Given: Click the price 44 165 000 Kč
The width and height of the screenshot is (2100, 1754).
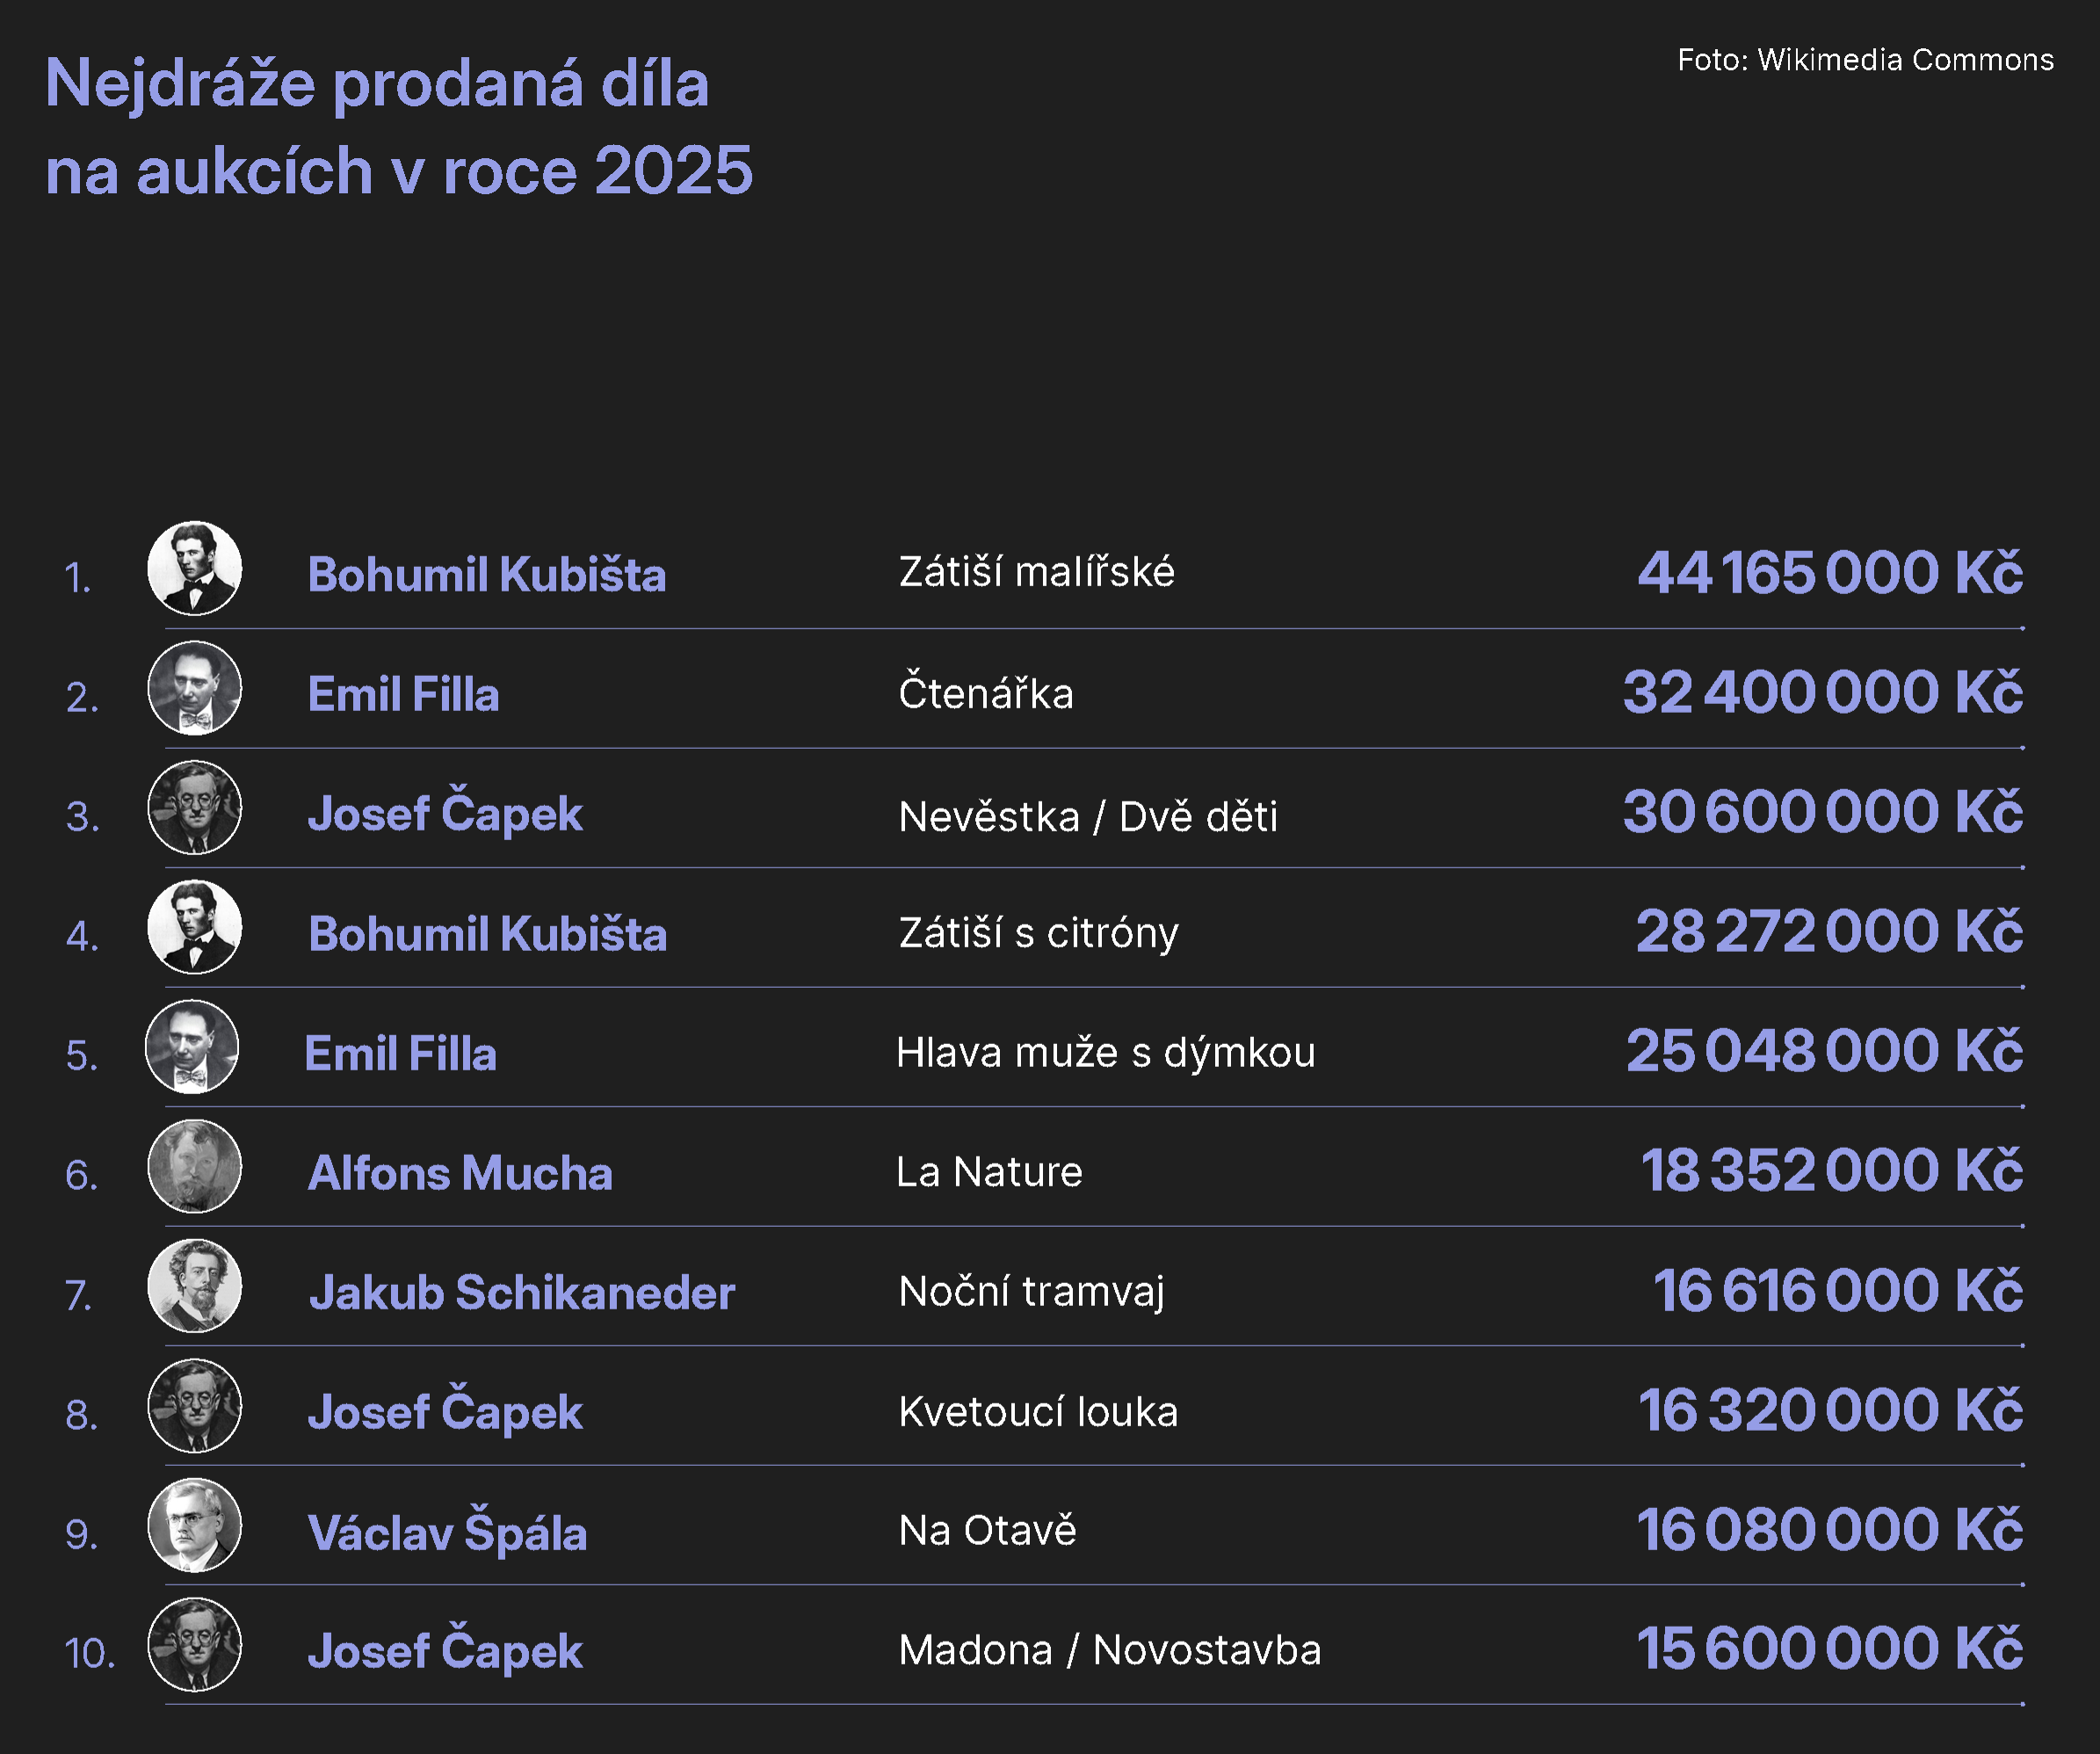Looking at the screenshot, I should 1829,573.
